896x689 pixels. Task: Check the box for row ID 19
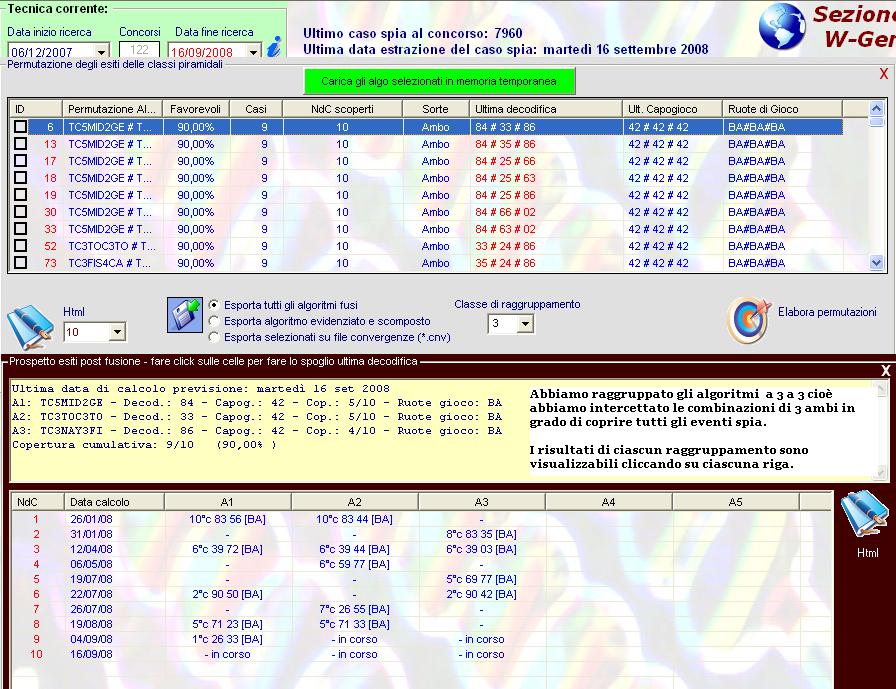(x=21, y=195)
